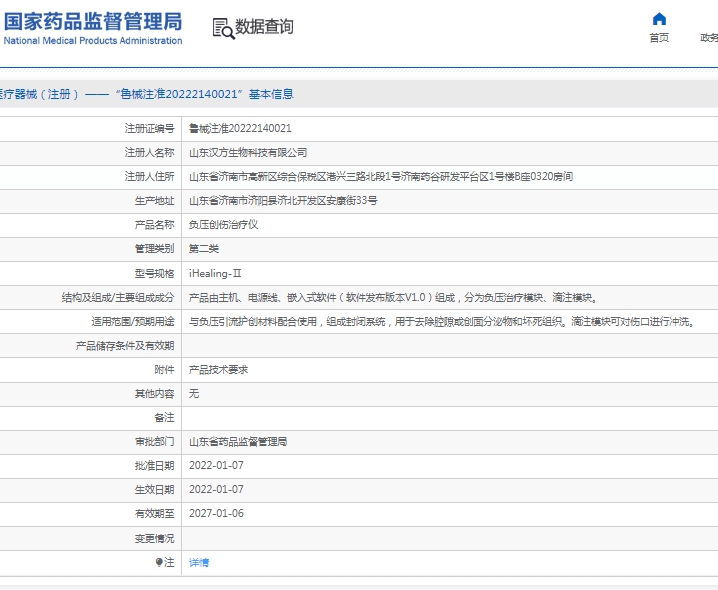
Task: Select product name 负压创伤治疗仪
Action: 223,225
